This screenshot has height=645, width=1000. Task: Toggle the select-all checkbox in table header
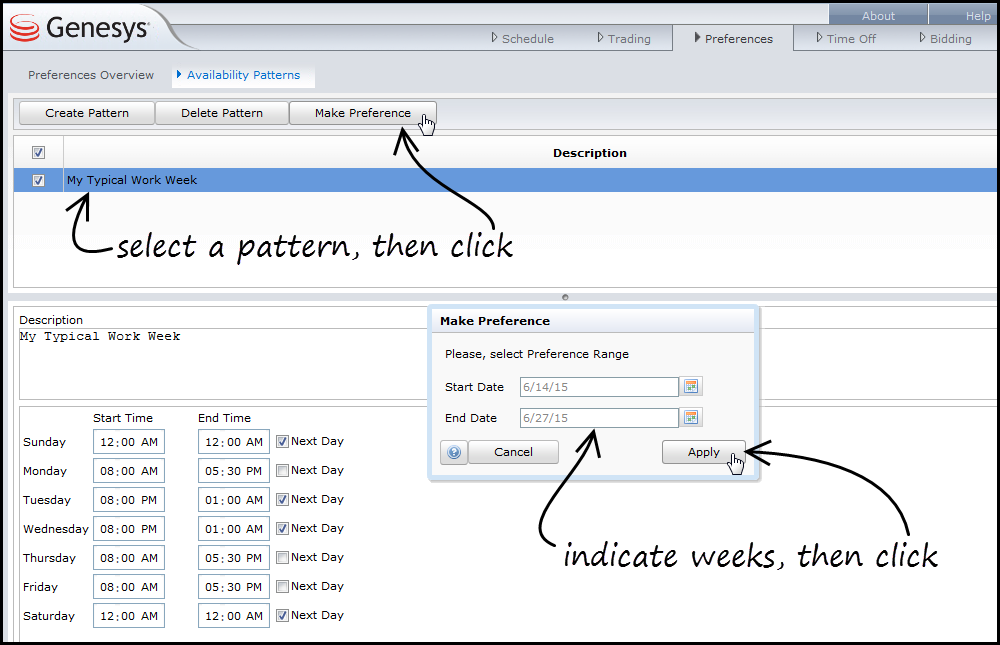38,153
